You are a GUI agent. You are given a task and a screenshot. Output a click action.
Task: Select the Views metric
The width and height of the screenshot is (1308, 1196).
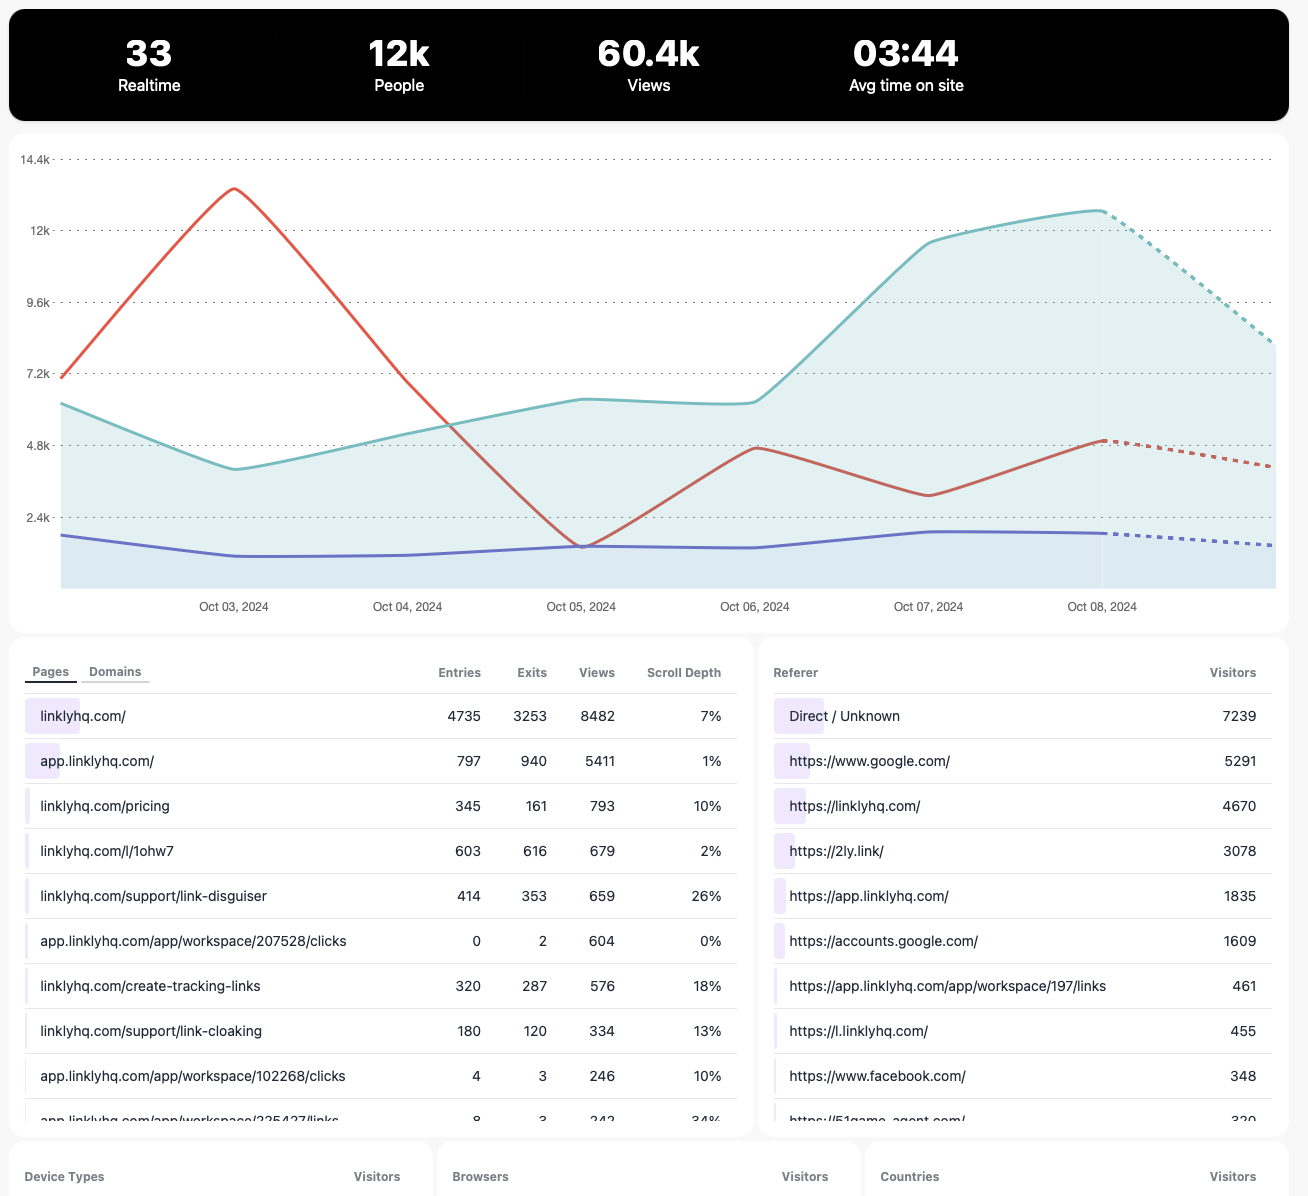pyautogui.click(x=648, y=65)
